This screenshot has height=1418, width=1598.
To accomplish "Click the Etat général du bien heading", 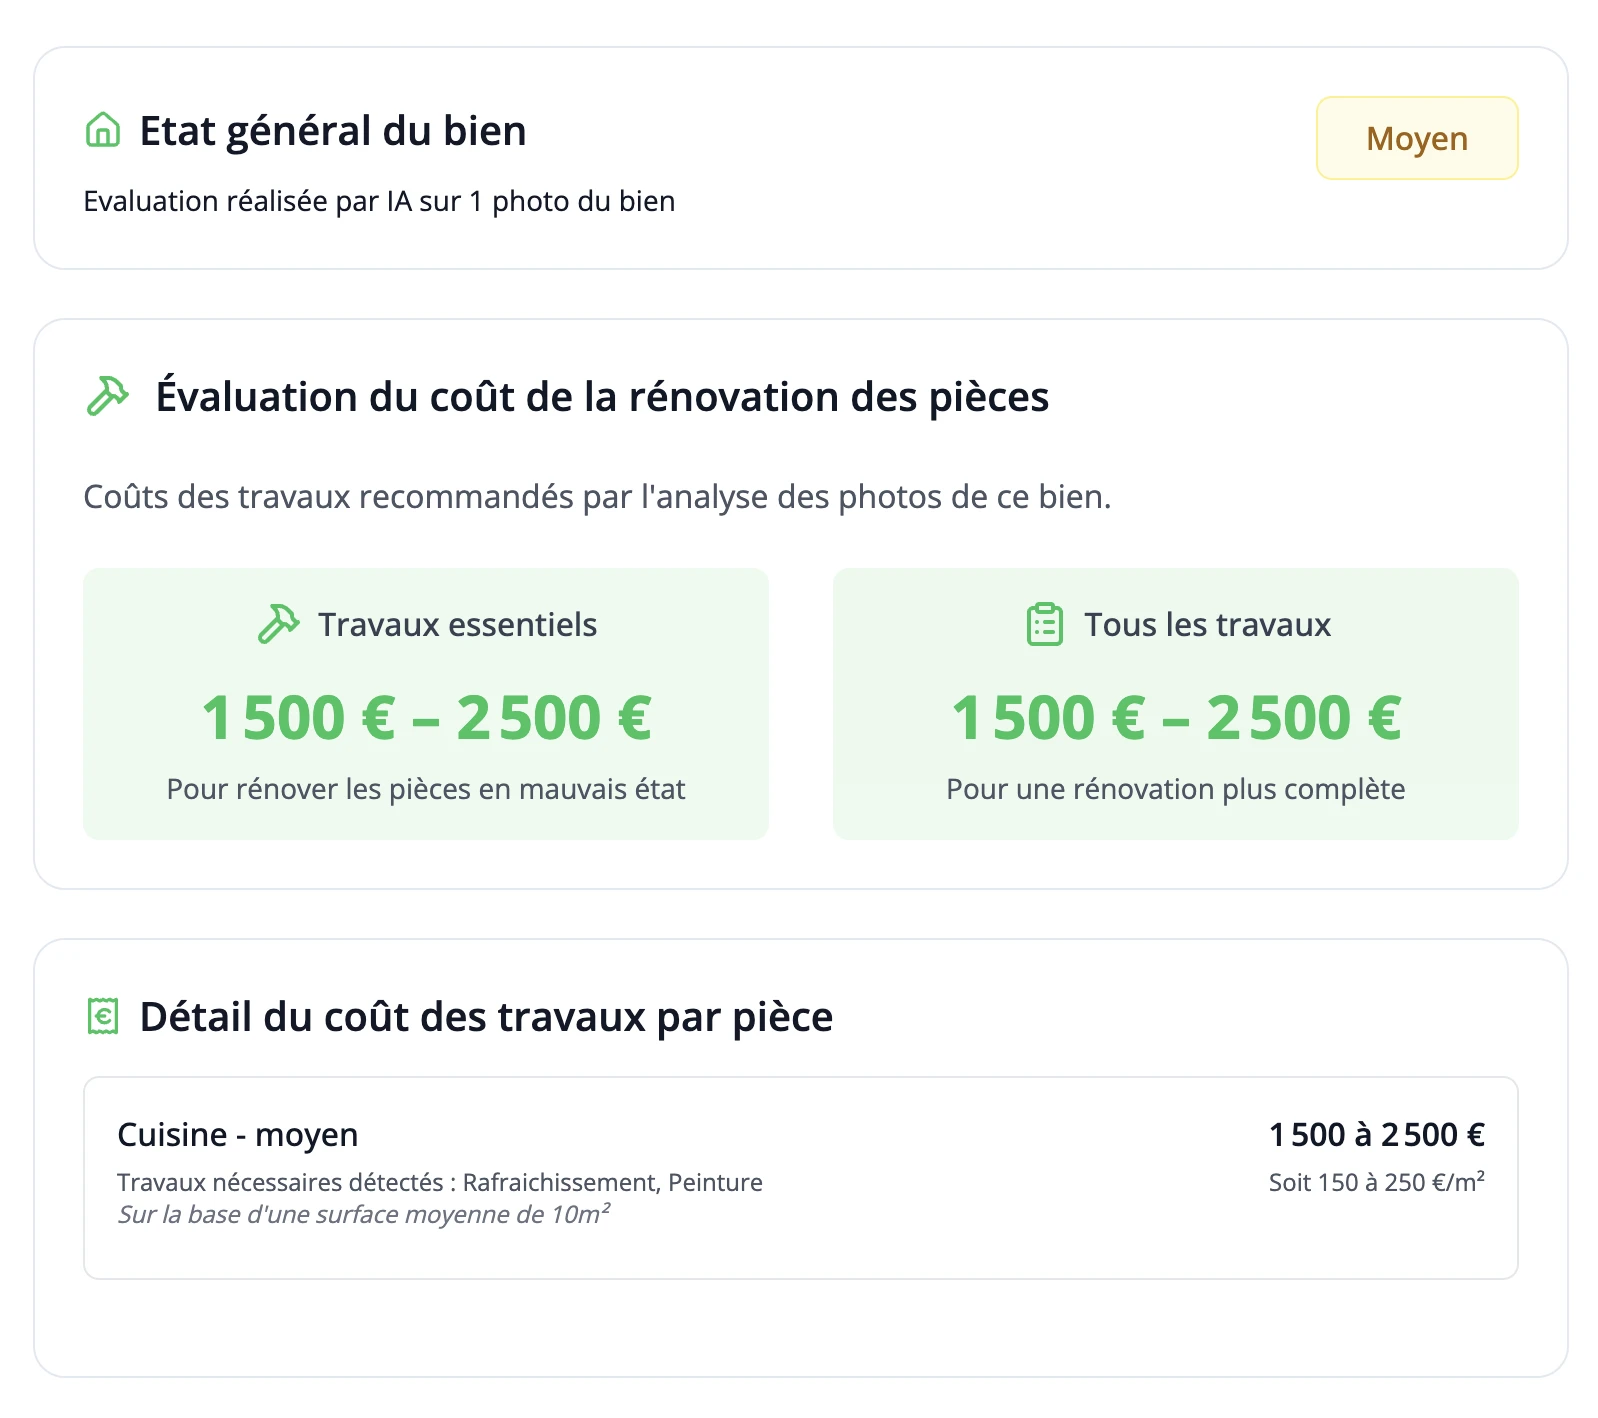I will pos(333,131).
